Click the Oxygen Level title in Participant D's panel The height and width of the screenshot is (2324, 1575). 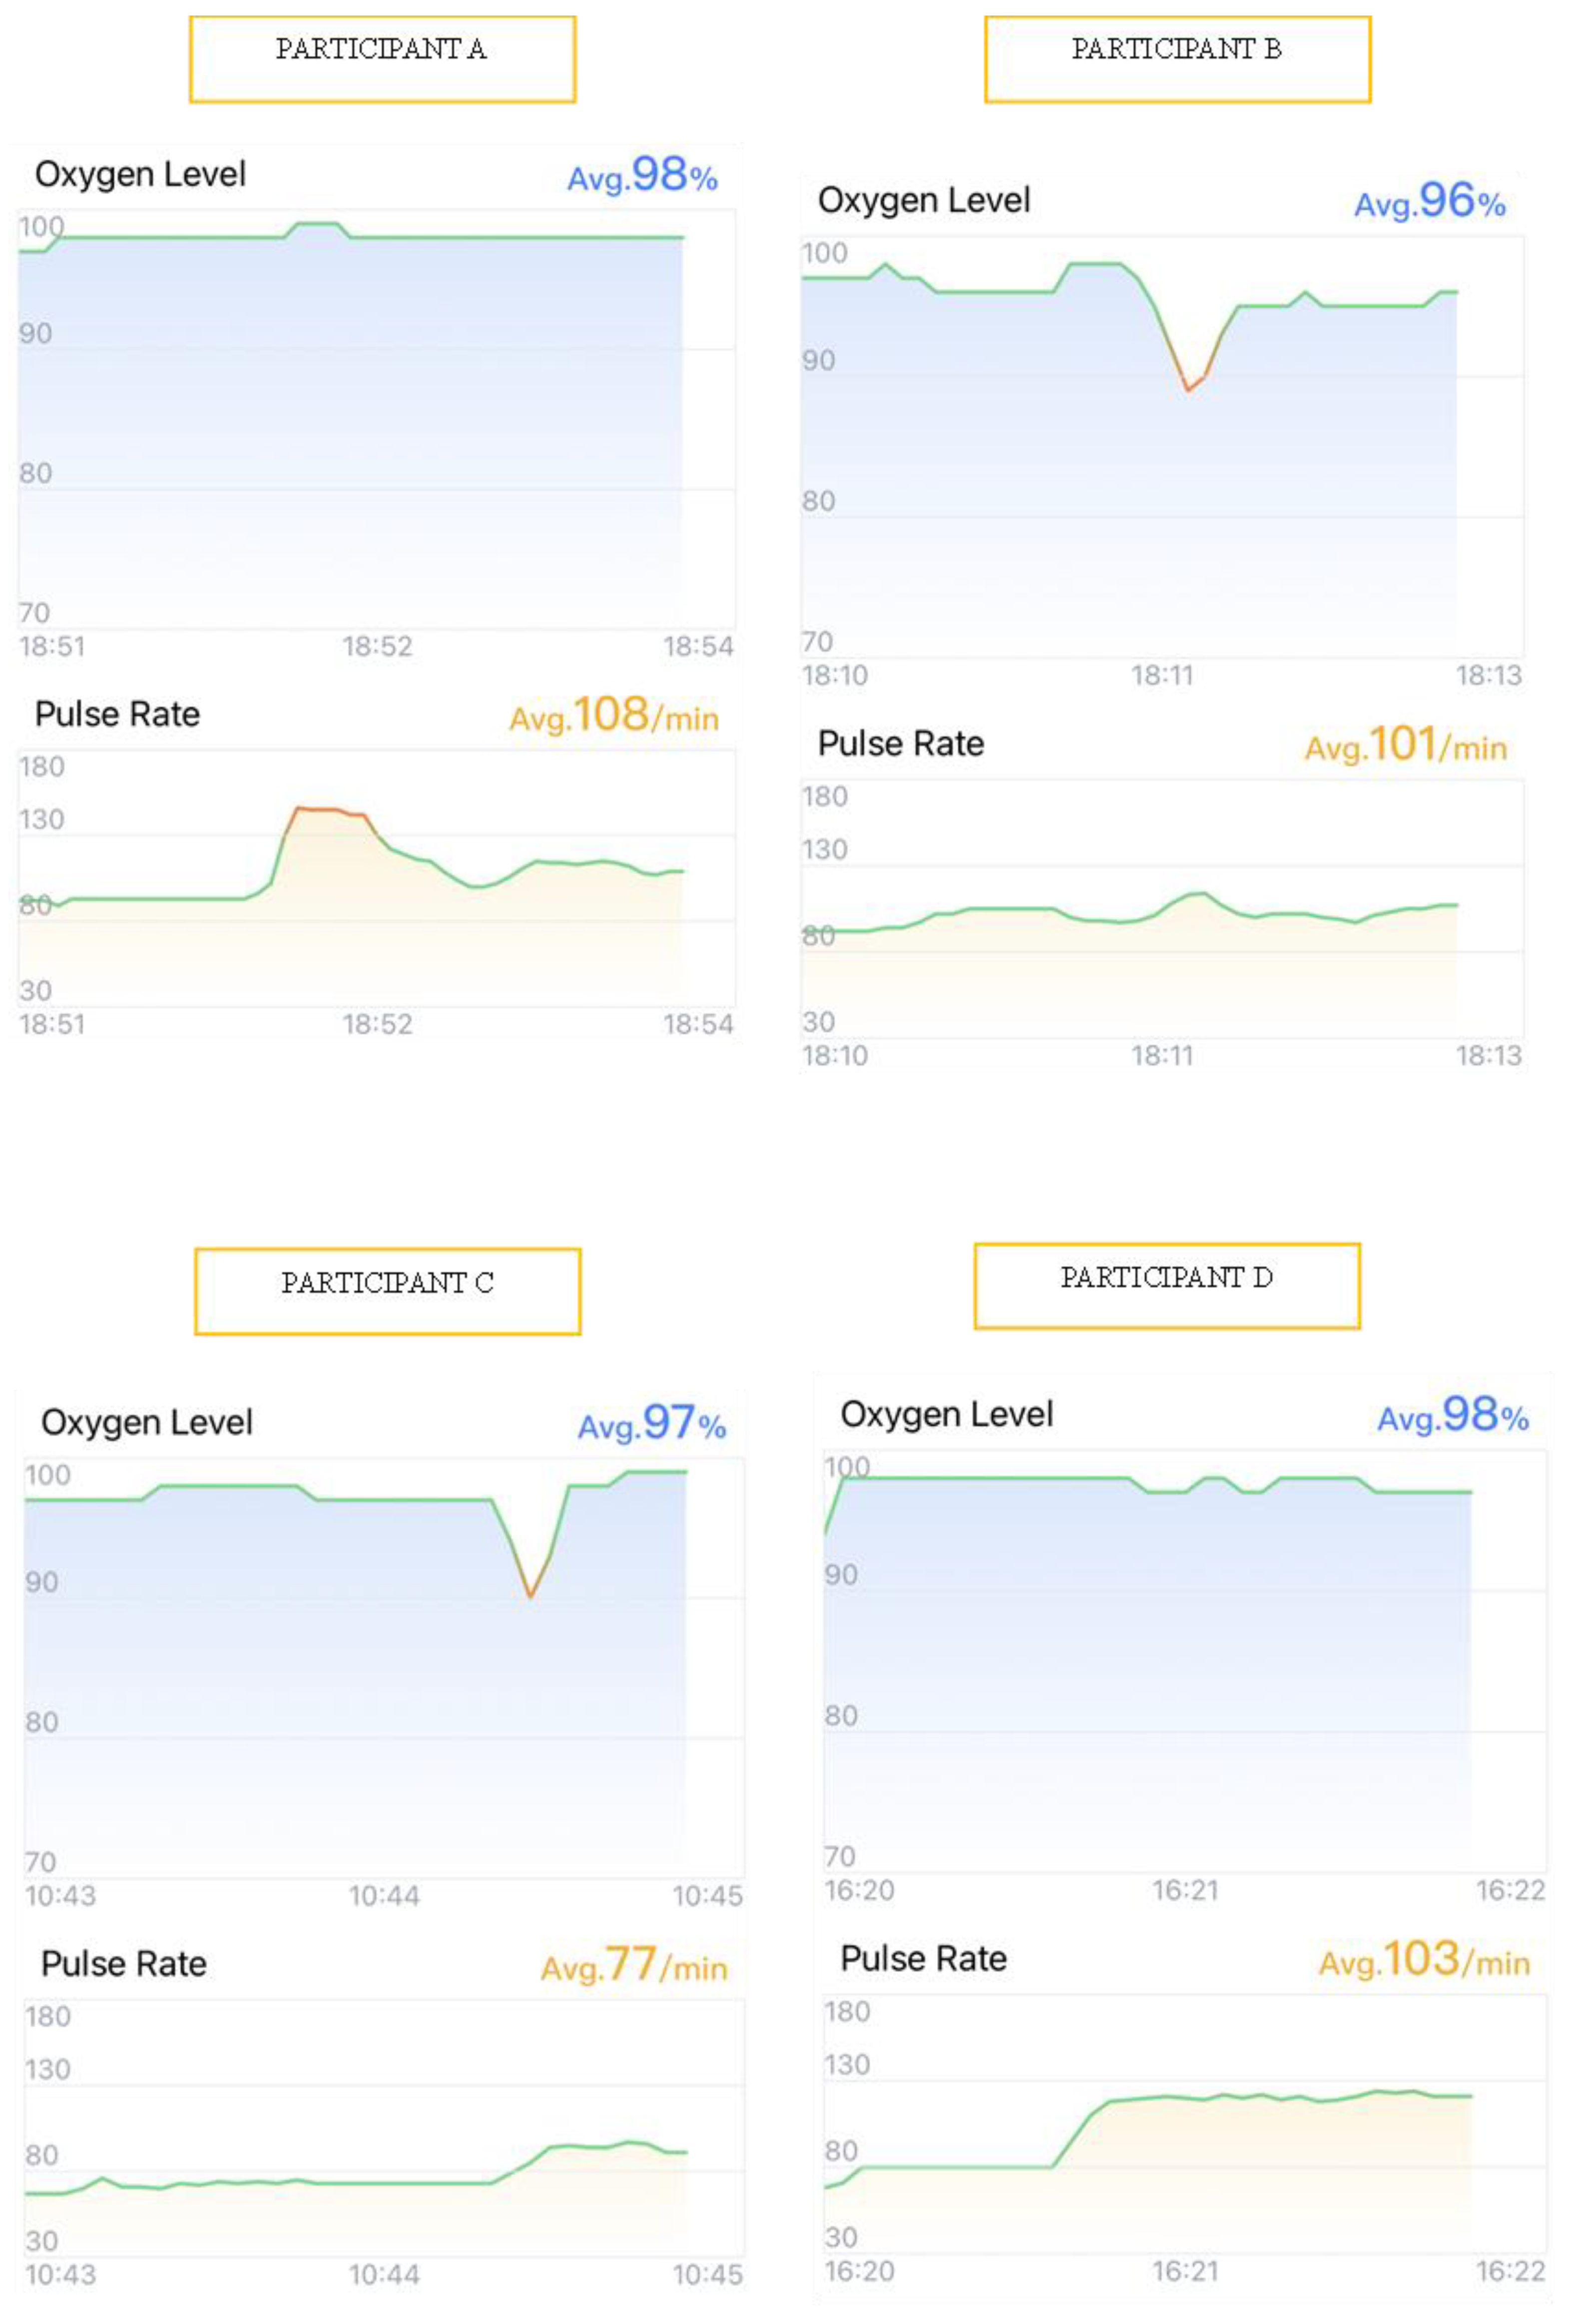946,1414
